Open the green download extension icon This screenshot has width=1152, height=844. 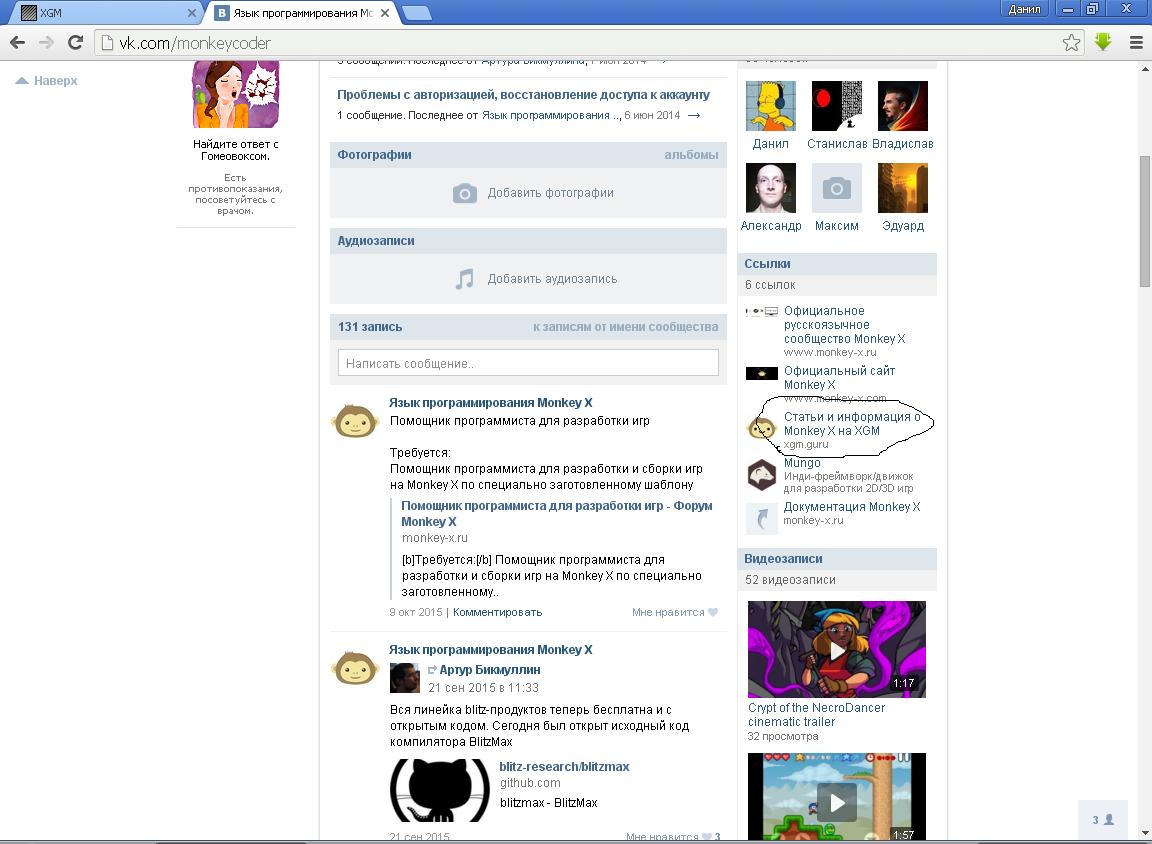[x=1103, y=42]
